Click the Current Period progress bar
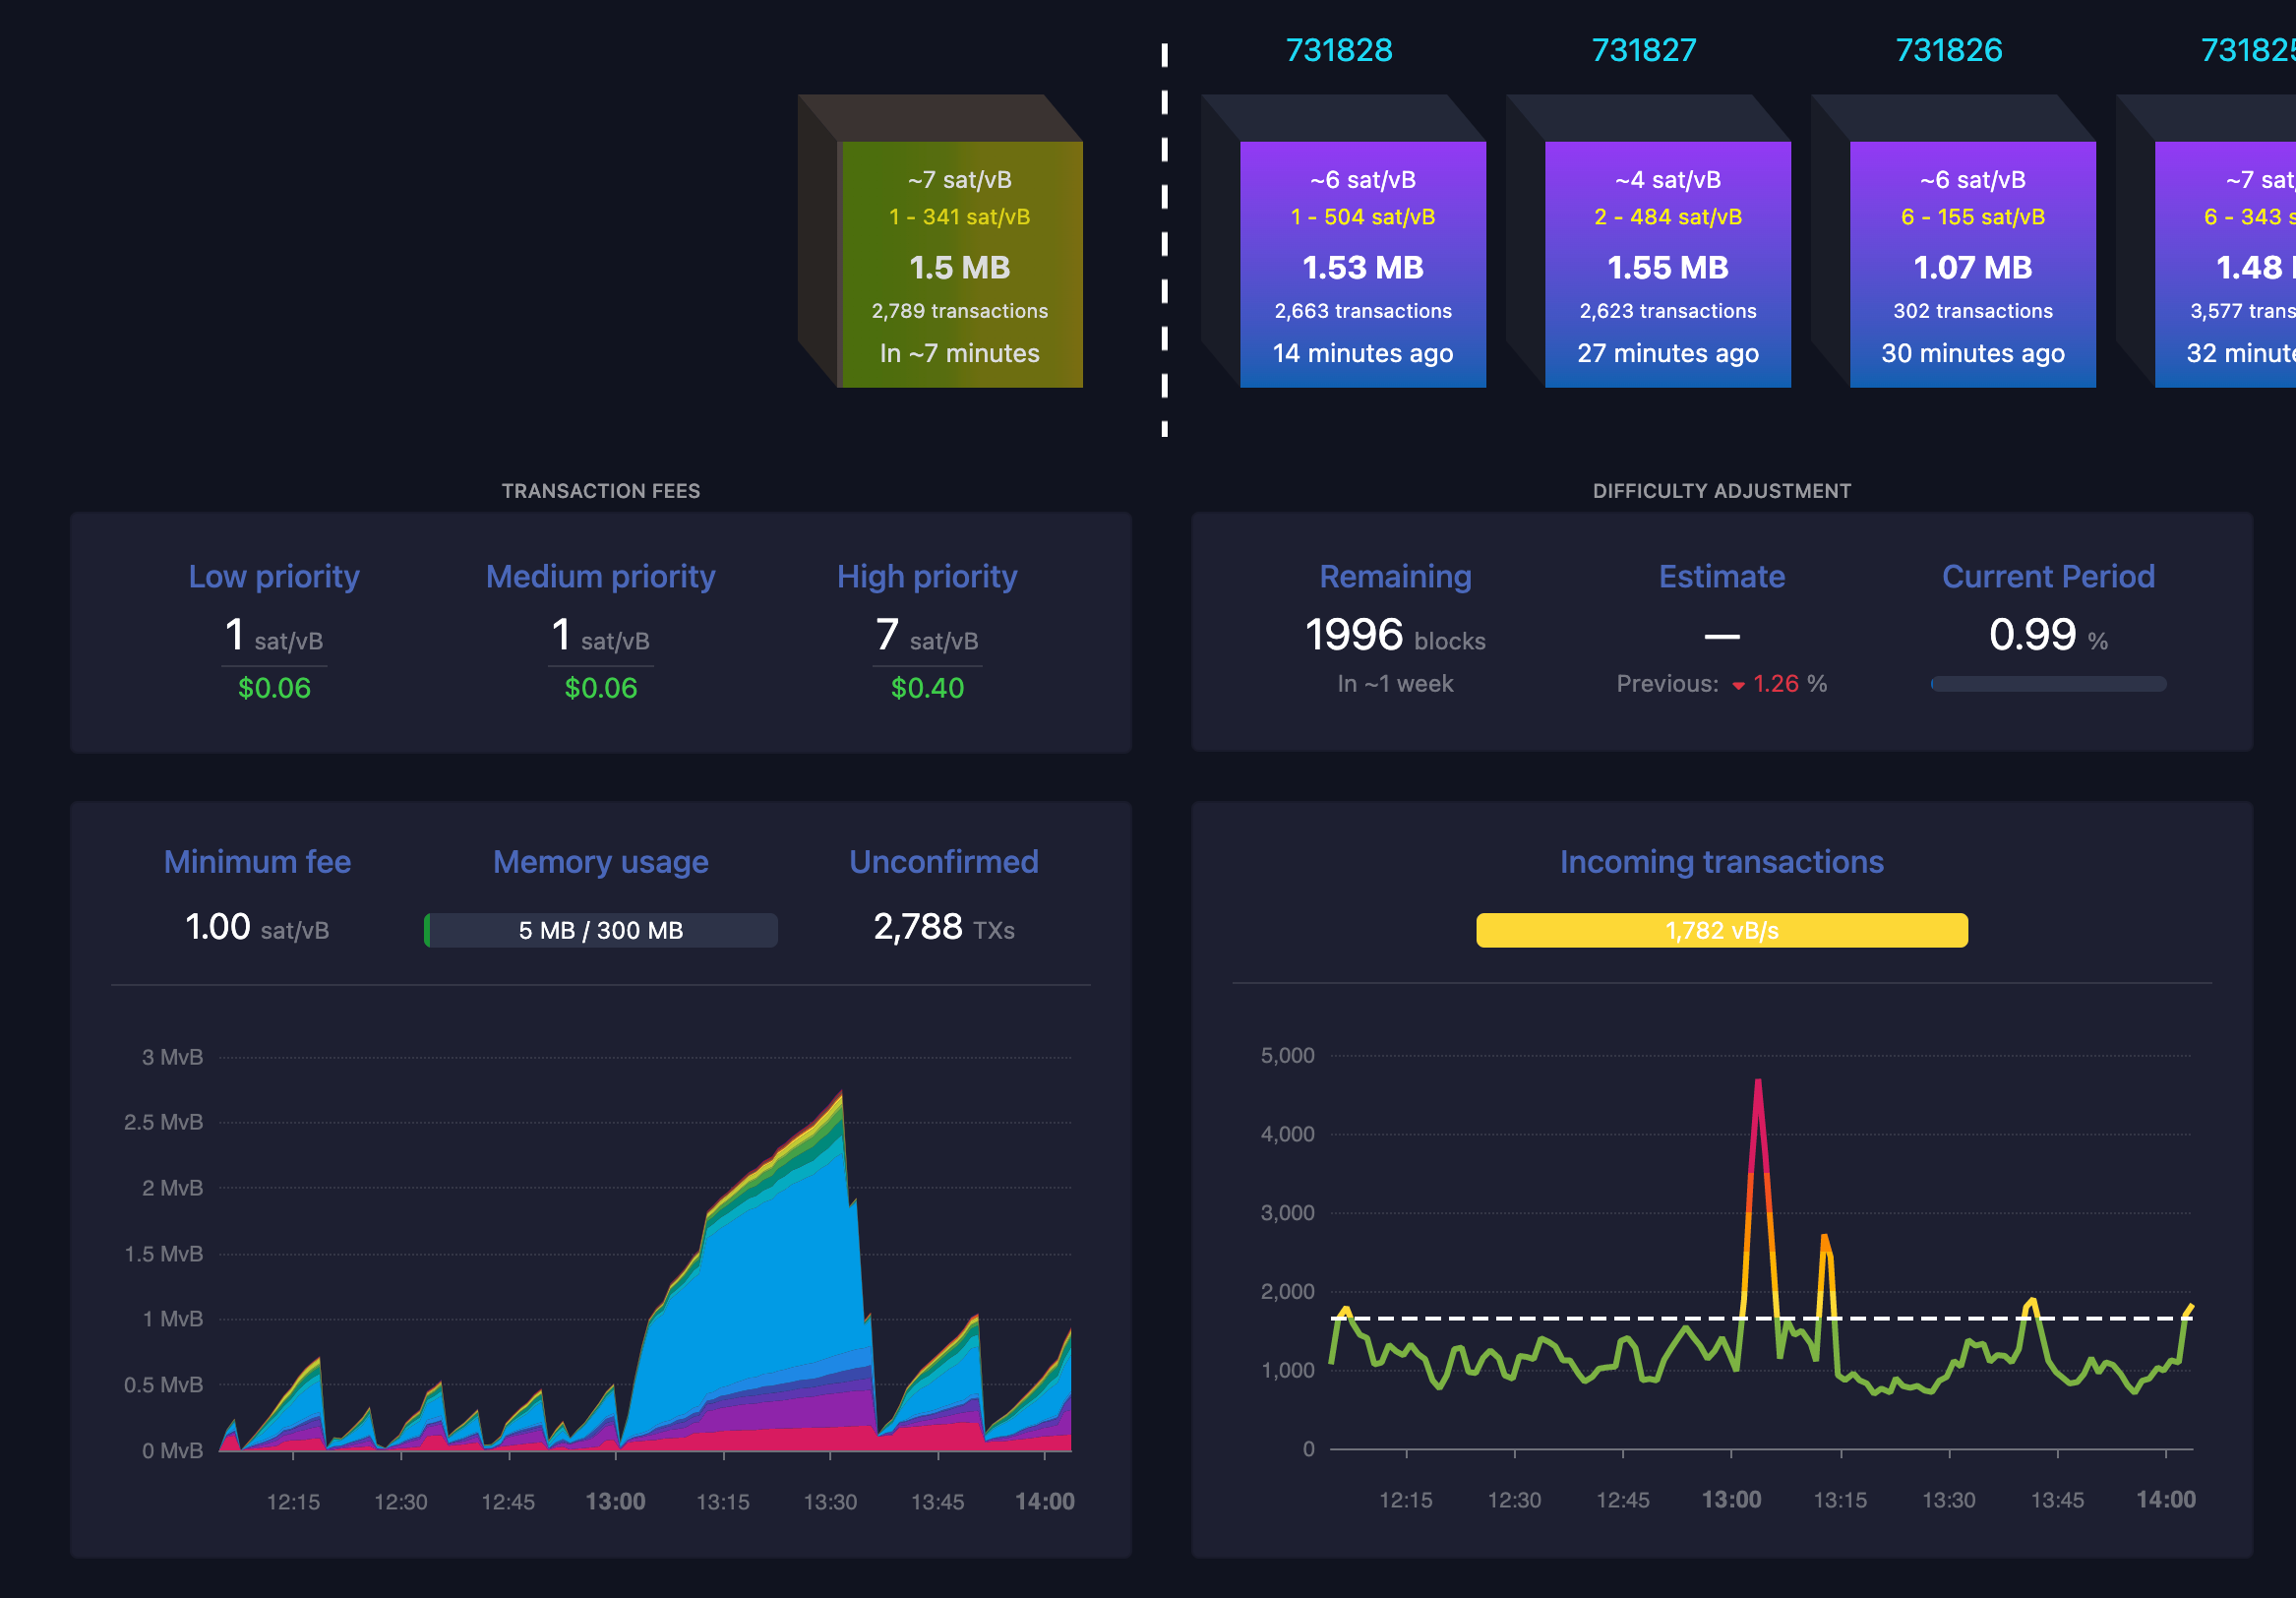This screenshot has width=2296, height=1598. click(x=2048, y=684)
